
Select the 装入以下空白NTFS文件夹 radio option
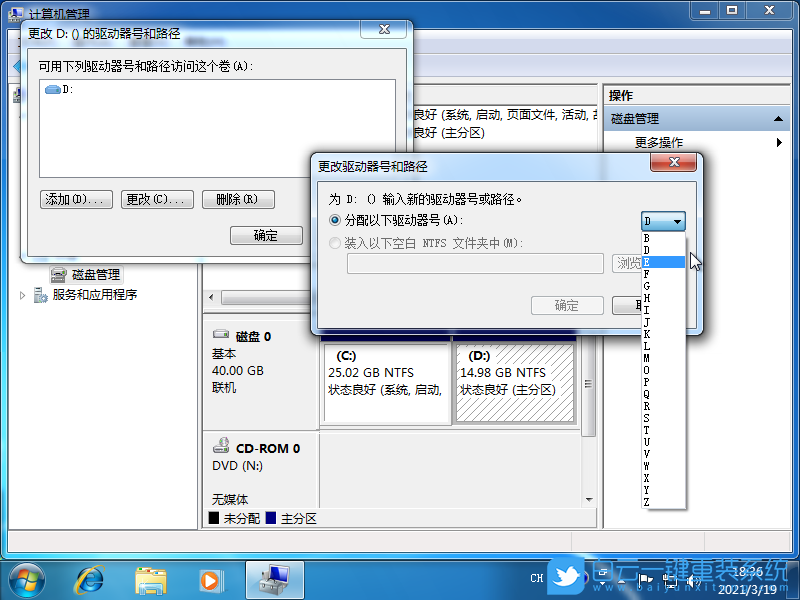tap(335, 243)
